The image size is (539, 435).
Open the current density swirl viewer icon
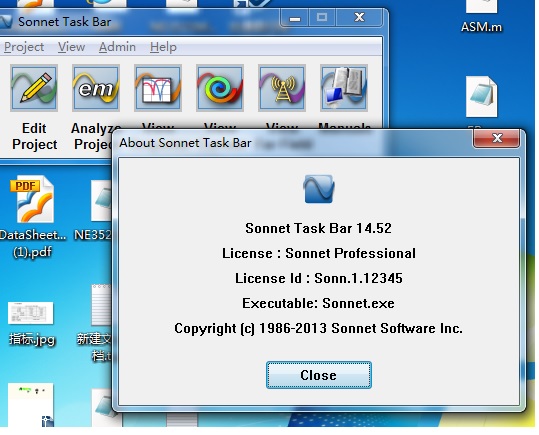coord(220,88)
